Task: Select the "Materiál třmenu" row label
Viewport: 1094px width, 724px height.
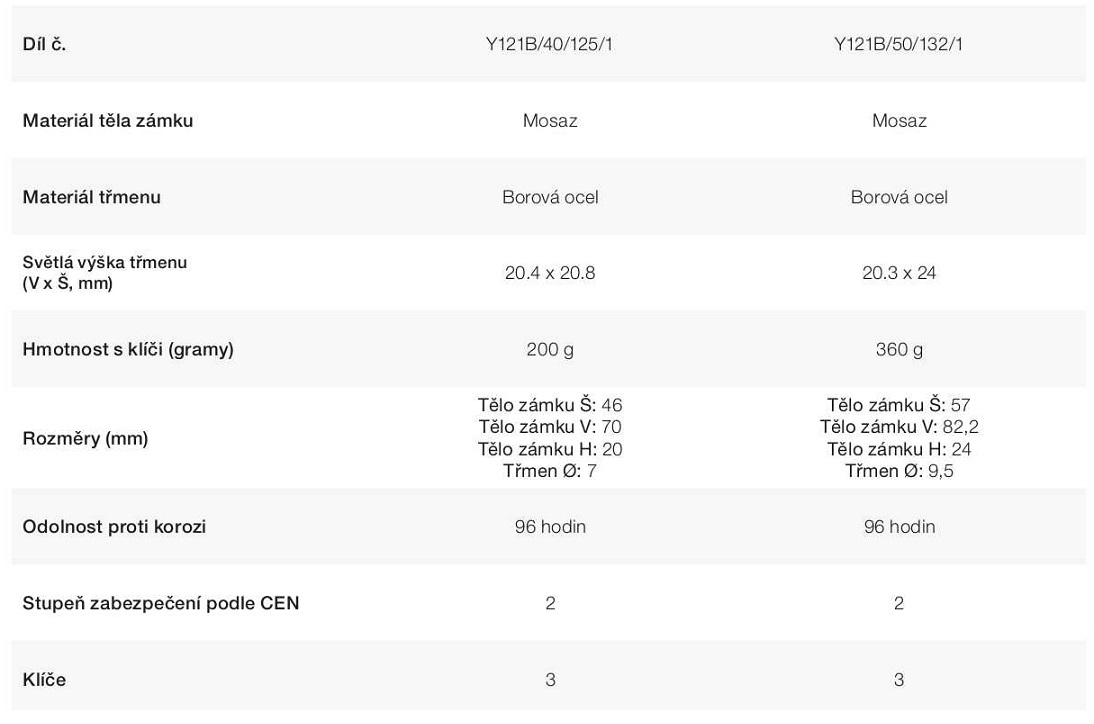Action: (x=91, y=197)
